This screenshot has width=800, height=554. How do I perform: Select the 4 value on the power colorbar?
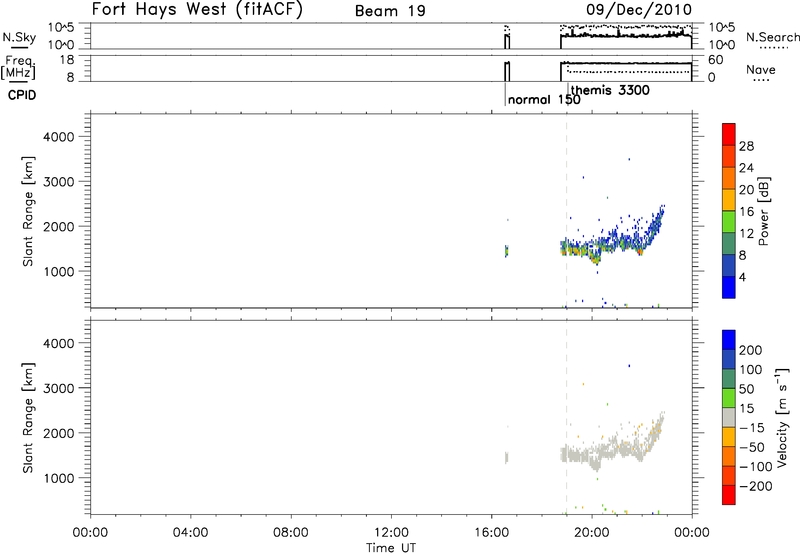tap(743, 277)
